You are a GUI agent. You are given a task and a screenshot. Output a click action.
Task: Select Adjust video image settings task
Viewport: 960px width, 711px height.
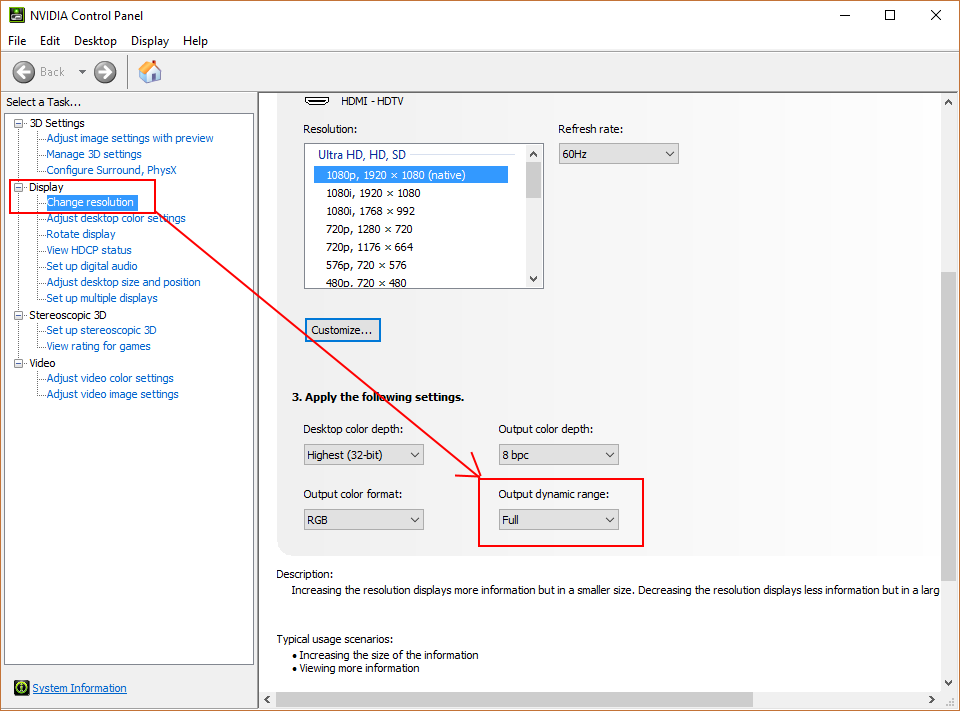point(112,394)
